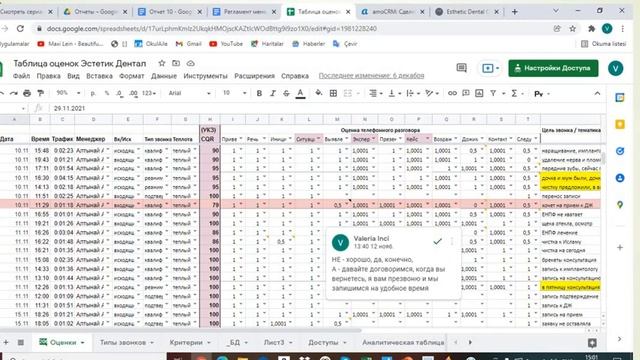Click the insert comment toolbar icon
Viewport: 640px width, 360px height.
click(x=466, y=93)
